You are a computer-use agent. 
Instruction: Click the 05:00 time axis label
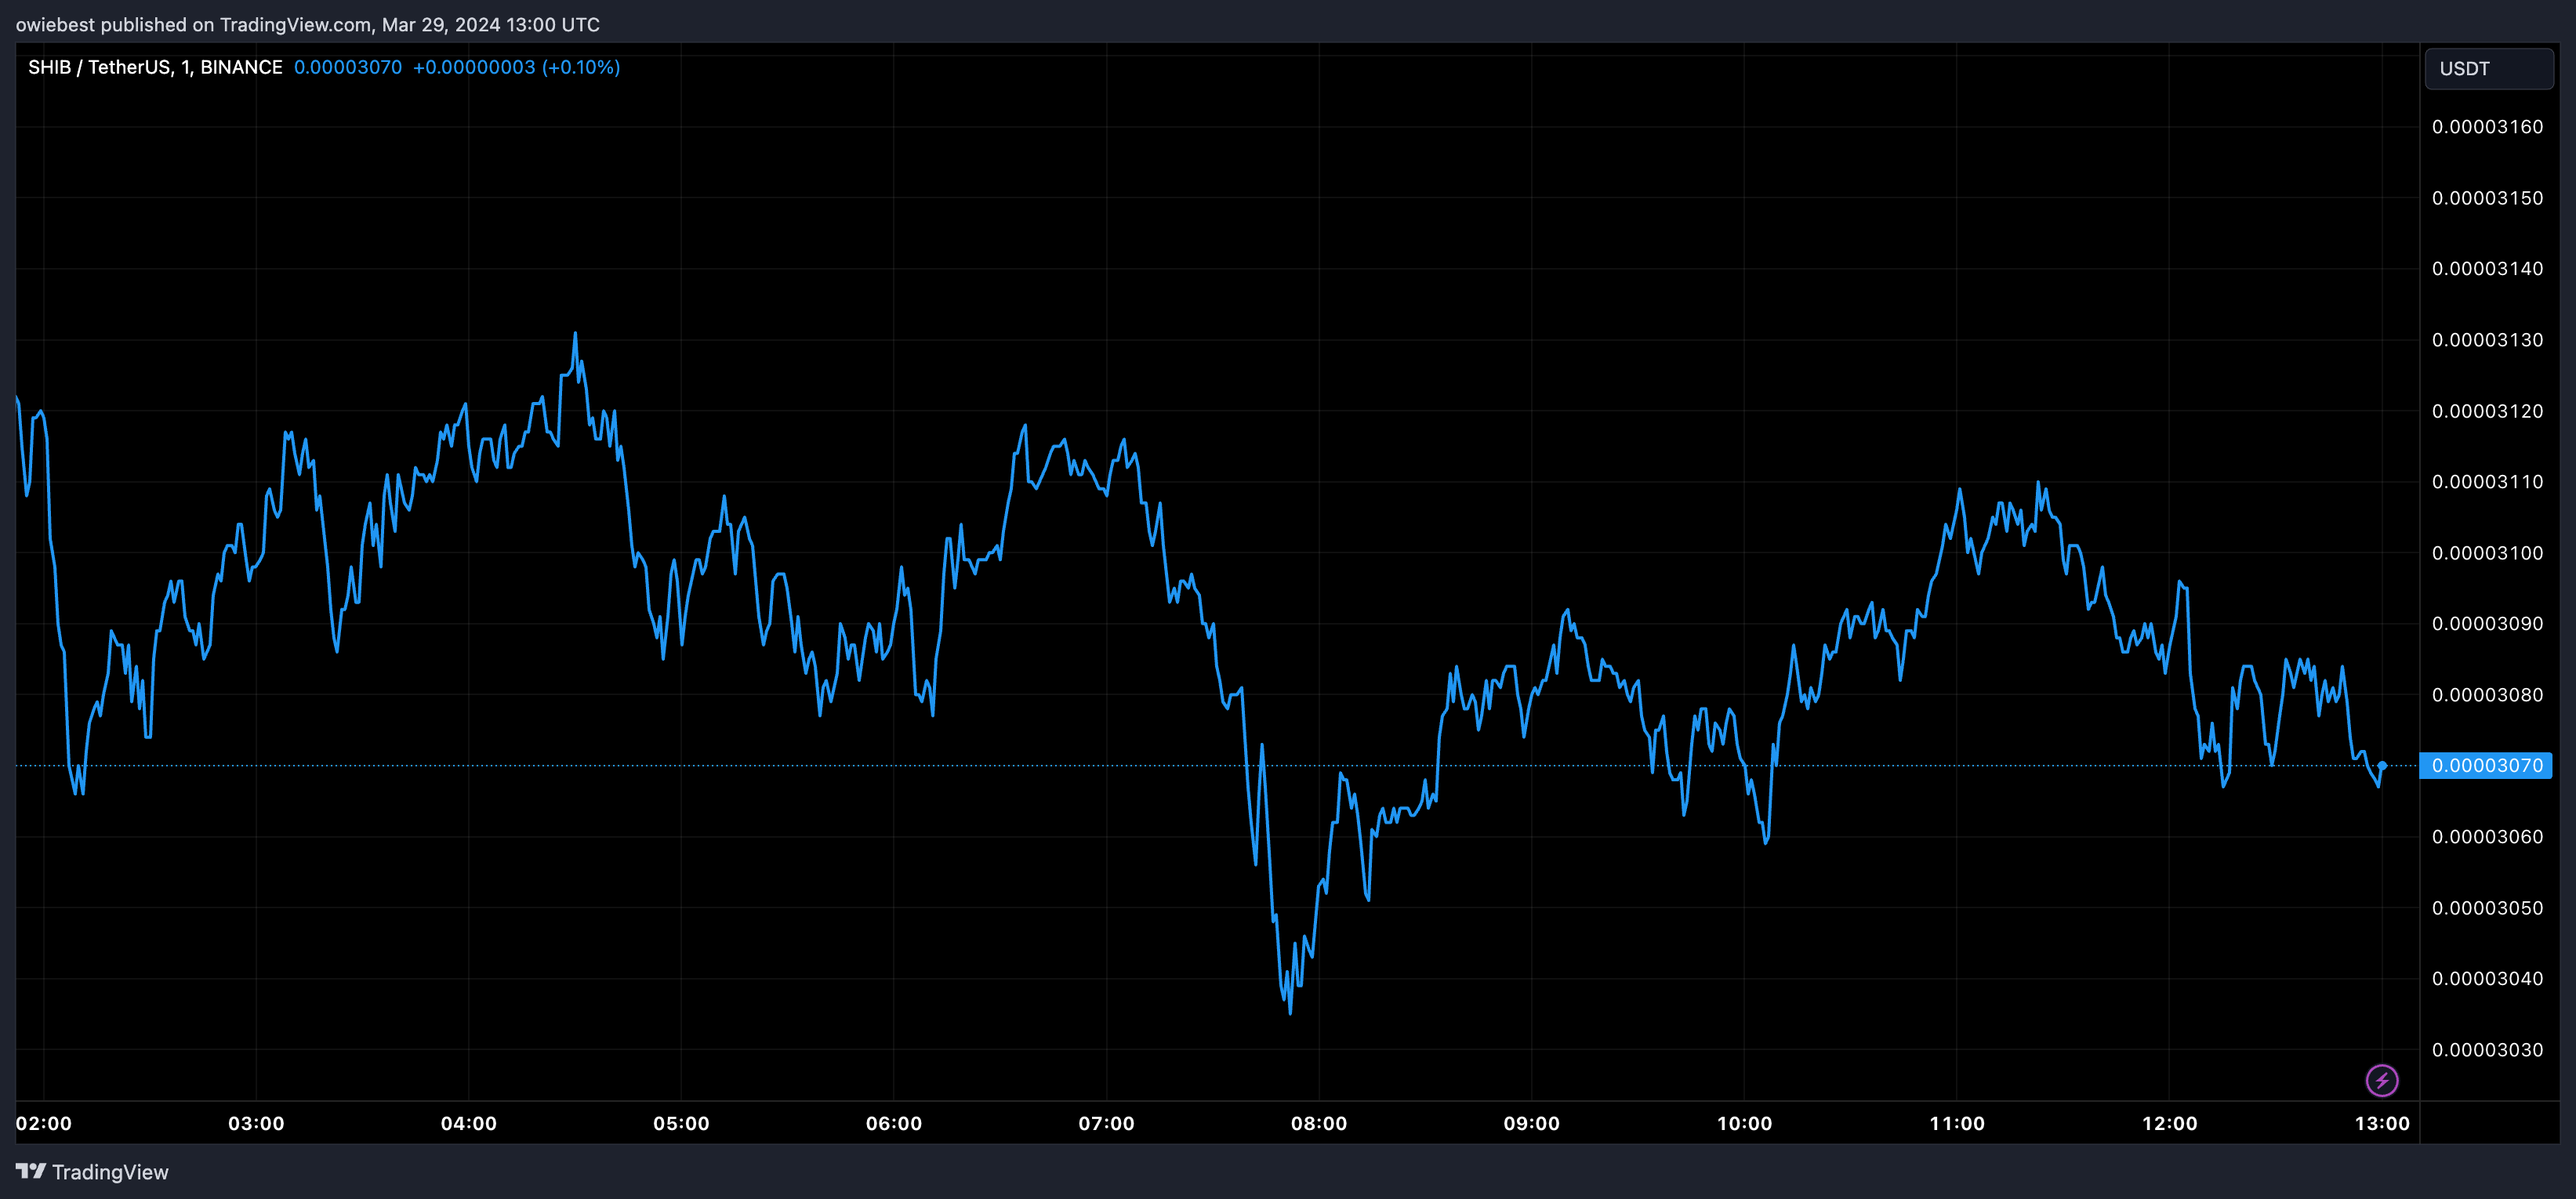[x=681, y=1123]
